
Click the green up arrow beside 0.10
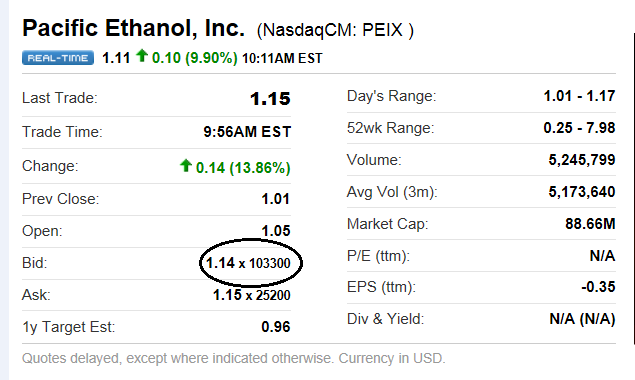[x=142, y=56]
